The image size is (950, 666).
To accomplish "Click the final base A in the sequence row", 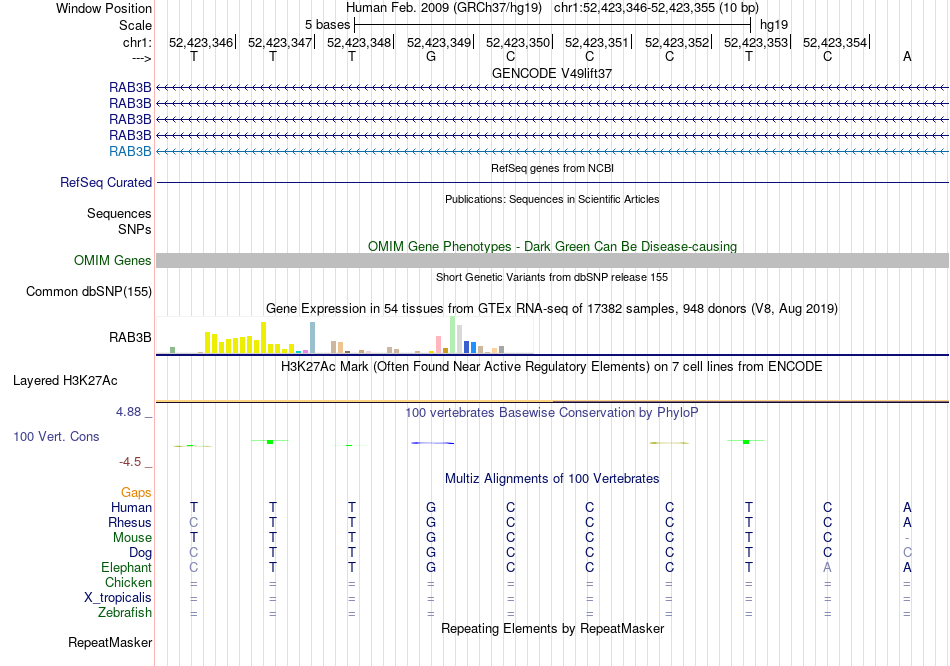I will pos(907,56).
